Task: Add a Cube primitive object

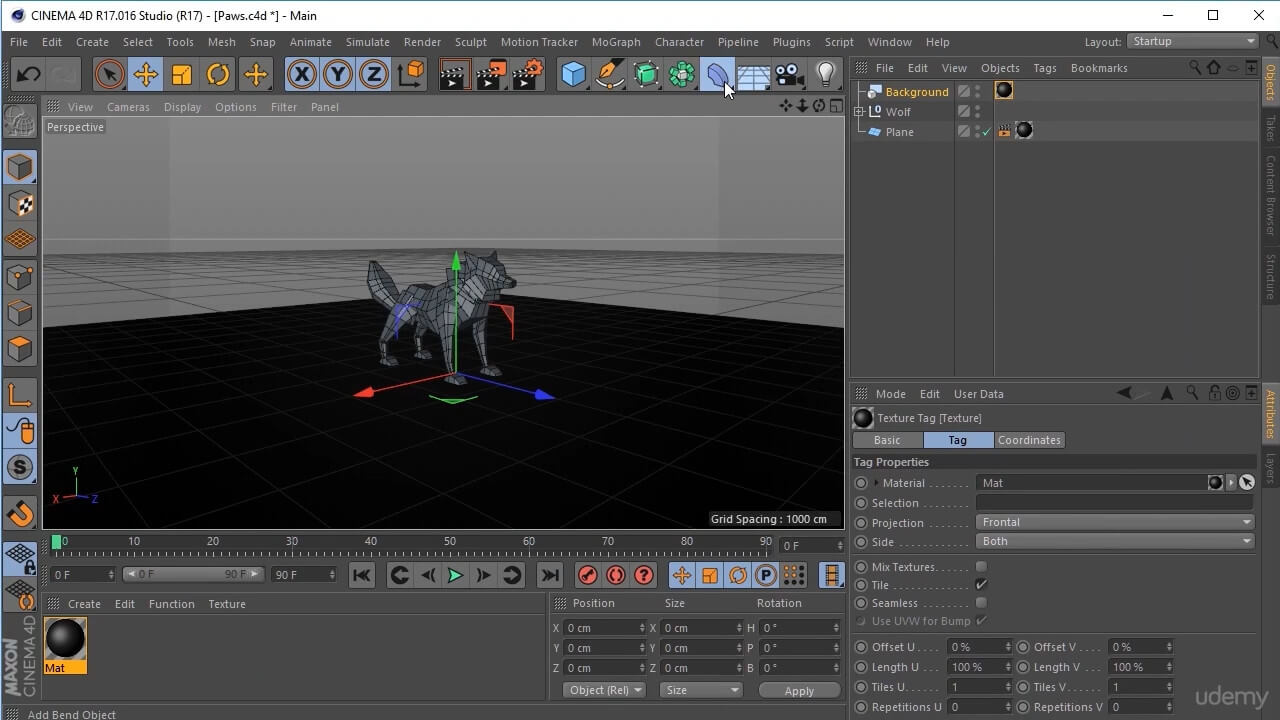Action: pyautogui.click(x=573, y=75)
